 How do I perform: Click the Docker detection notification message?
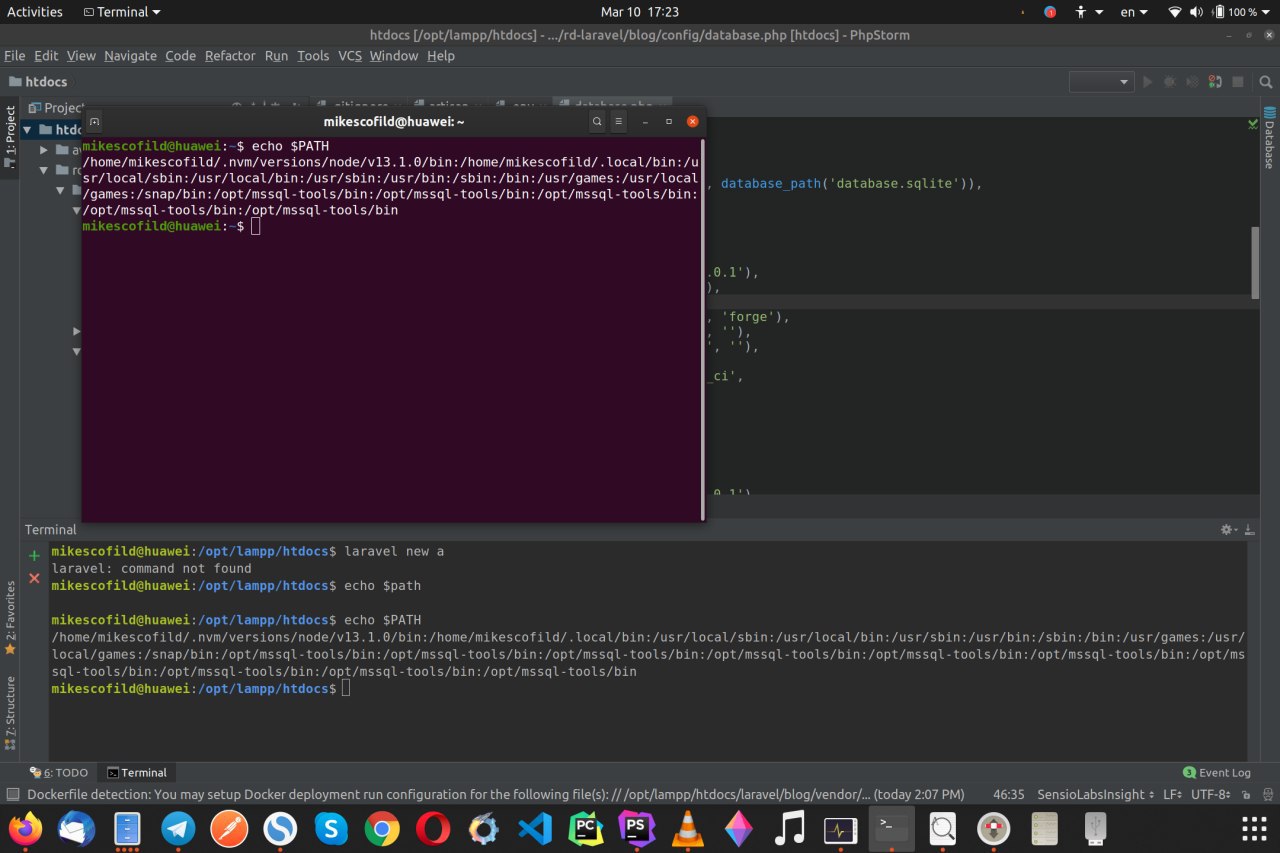[496, 794]
